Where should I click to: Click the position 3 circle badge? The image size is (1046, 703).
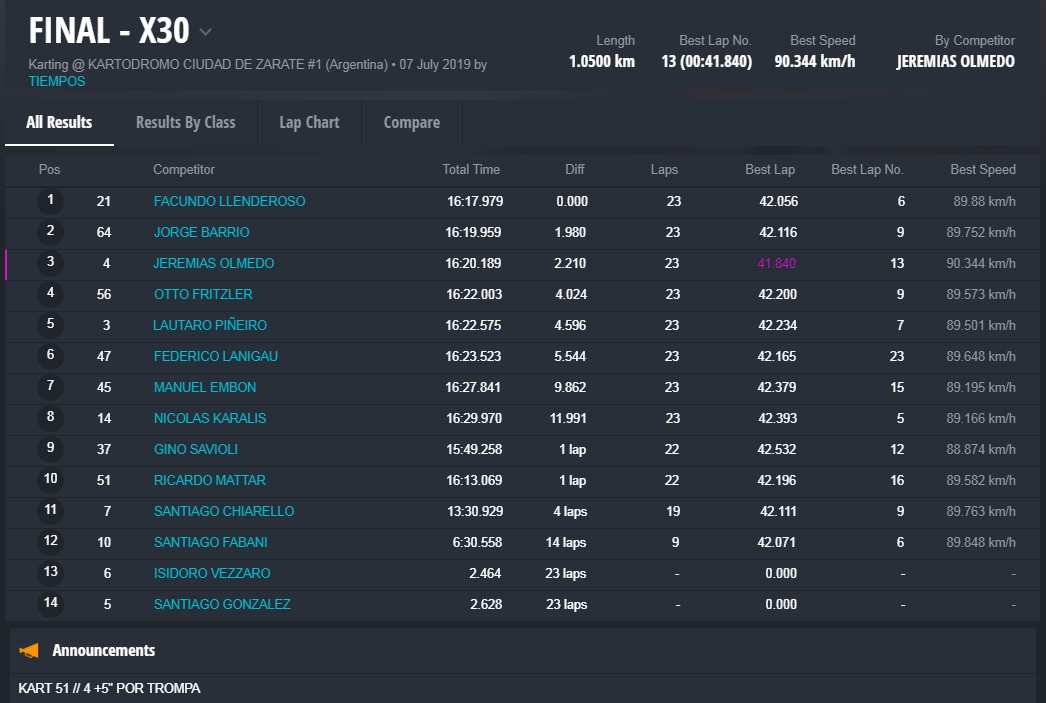[x=50, y=263]
